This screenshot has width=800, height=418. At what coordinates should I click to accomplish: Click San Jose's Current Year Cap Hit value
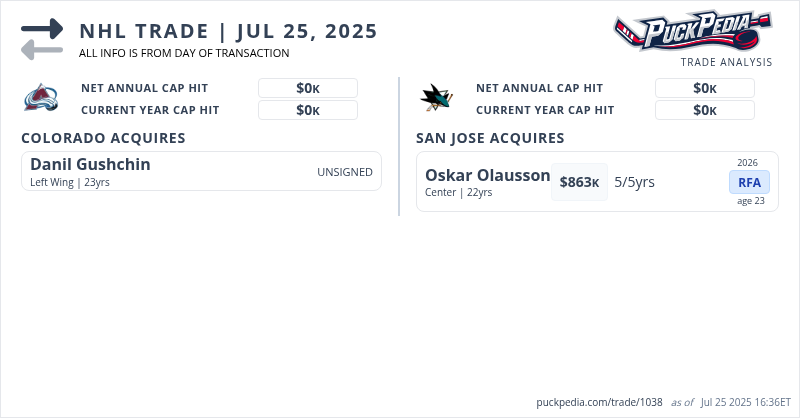[705, 110]
